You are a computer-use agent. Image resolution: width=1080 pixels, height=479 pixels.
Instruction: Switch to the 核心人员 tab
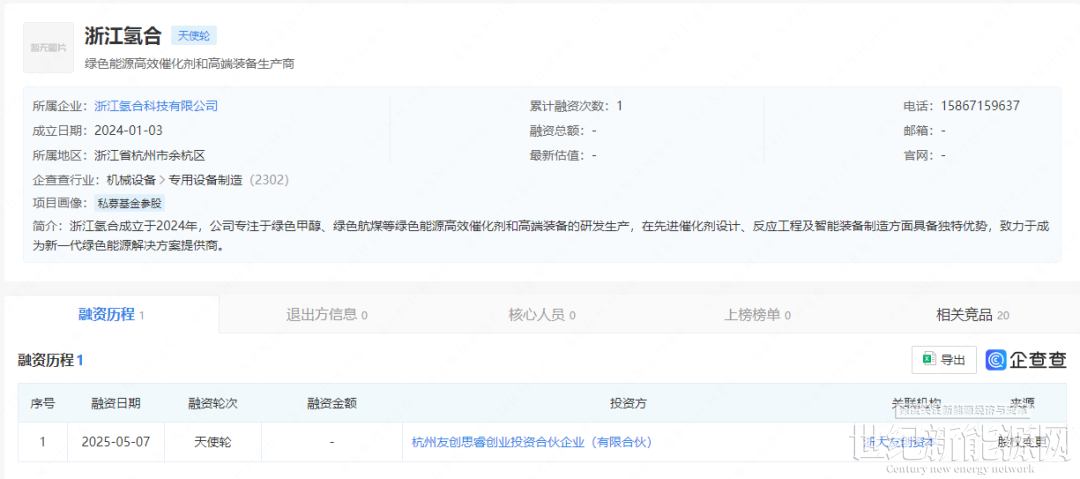point(542,315)
